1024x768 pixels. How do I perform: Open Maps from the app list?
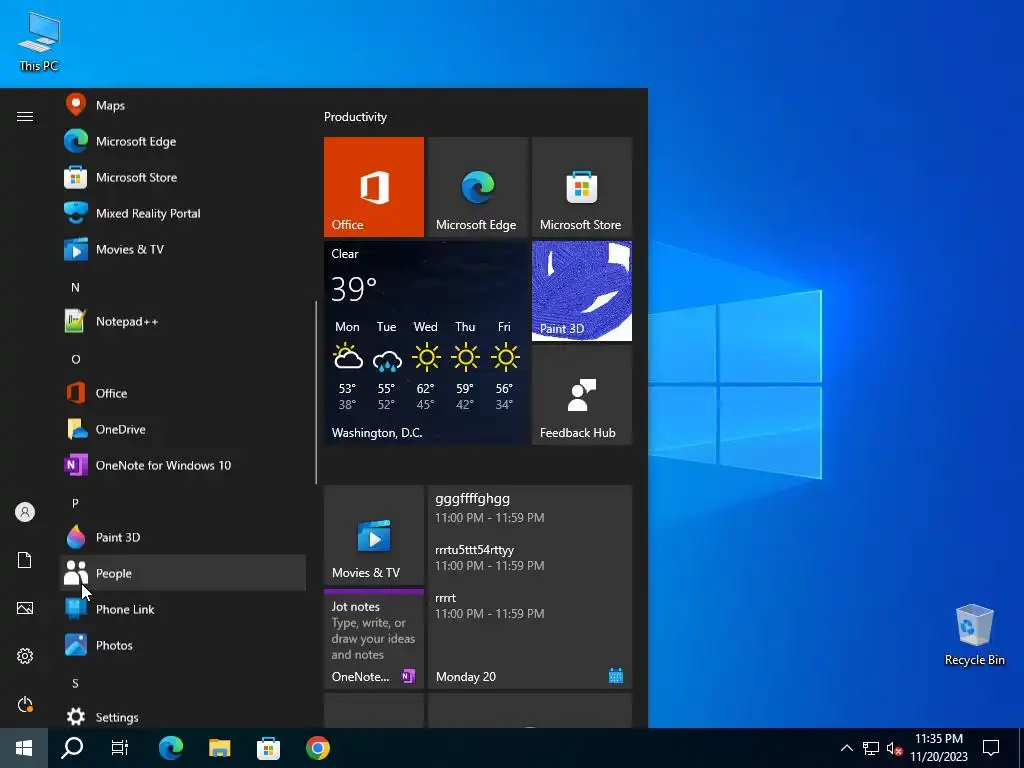(x=183, y=105)
